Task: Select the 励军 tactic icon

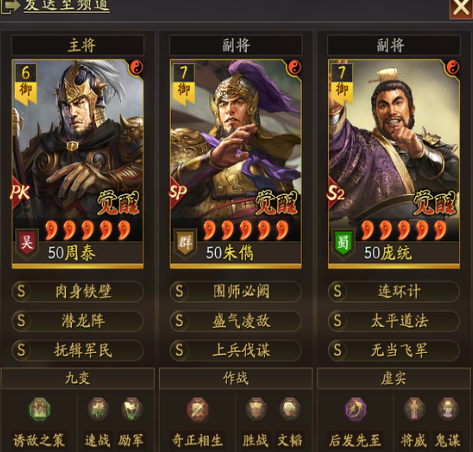Action: [x=131, y=409]
